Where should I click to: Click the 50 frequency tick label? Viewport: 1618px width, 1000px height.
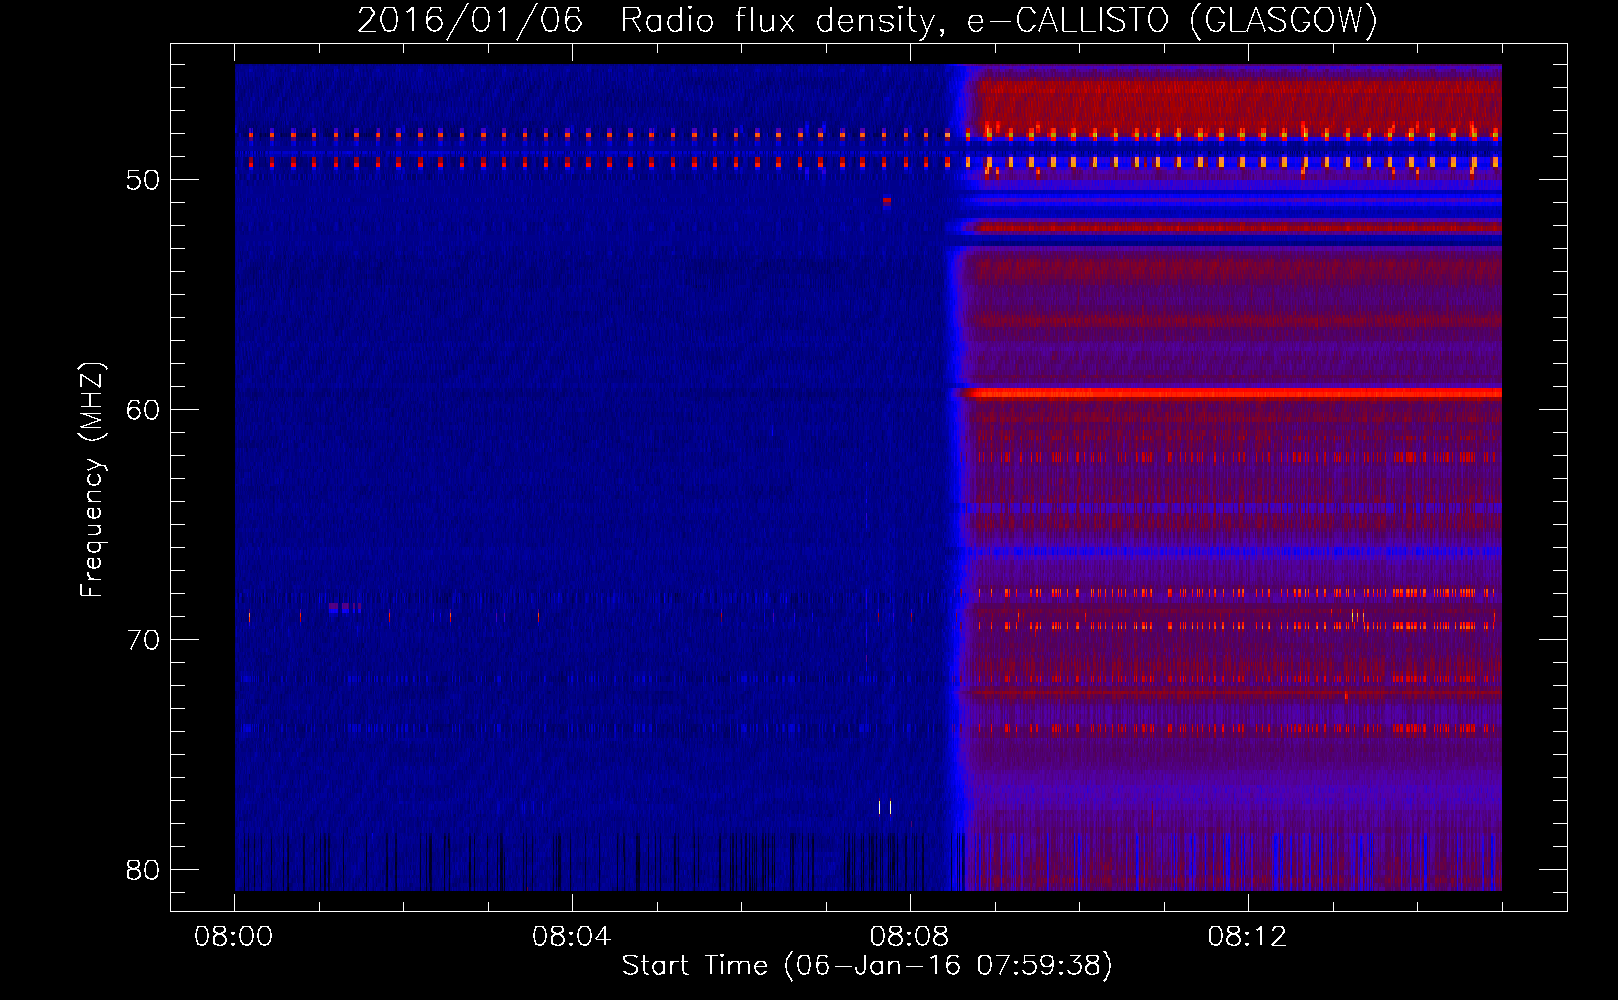point(143,180)
